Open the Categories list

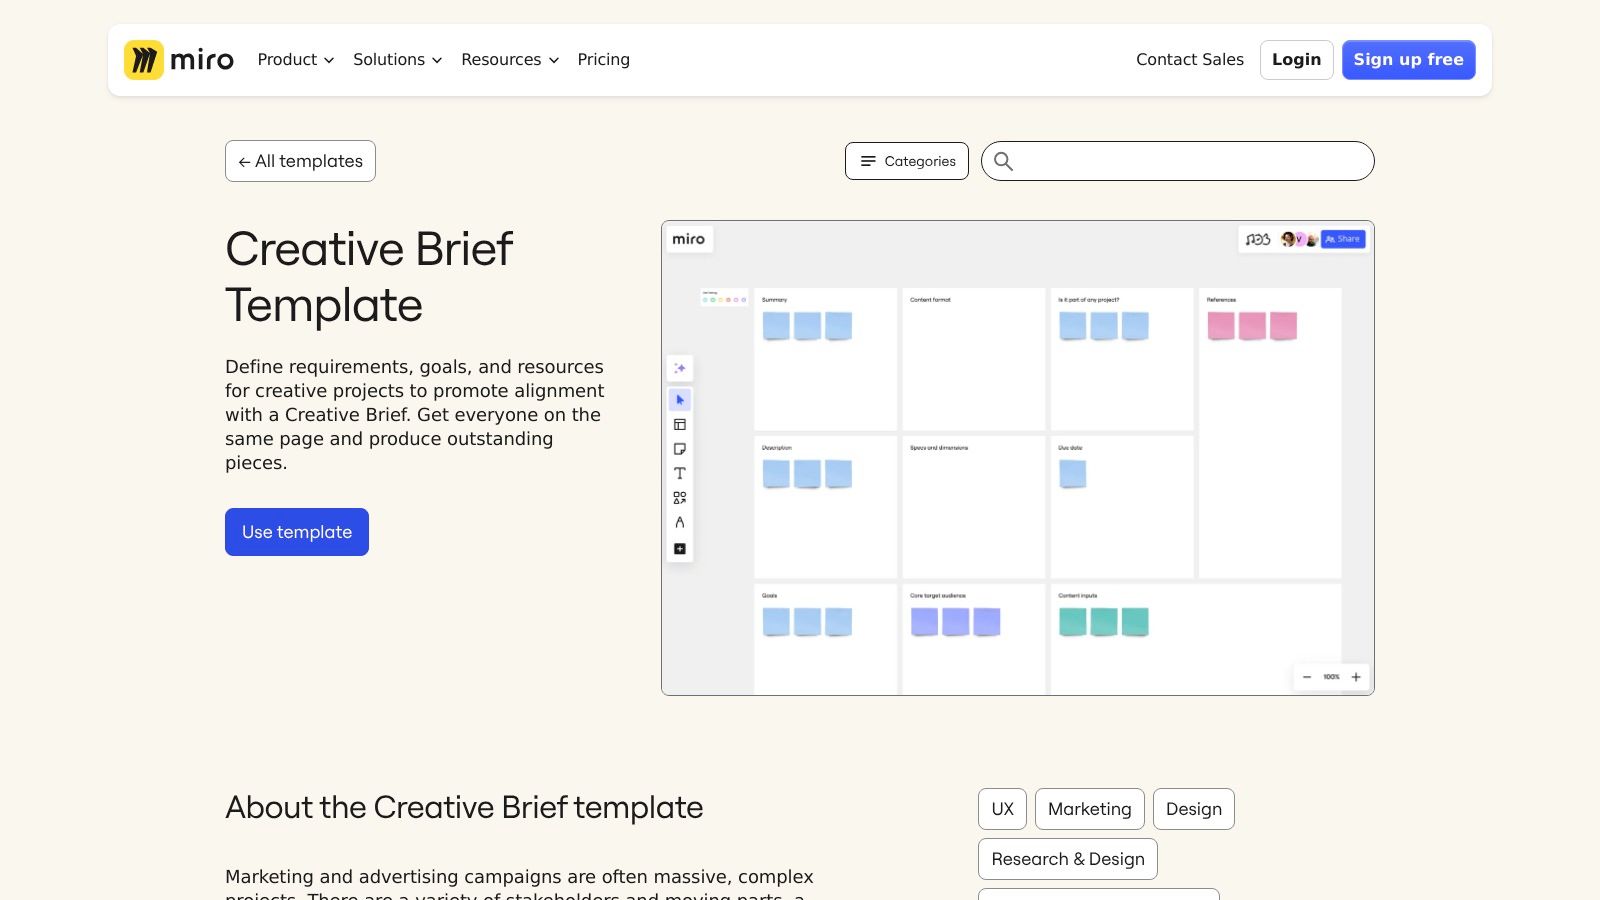tap(907, 161)
